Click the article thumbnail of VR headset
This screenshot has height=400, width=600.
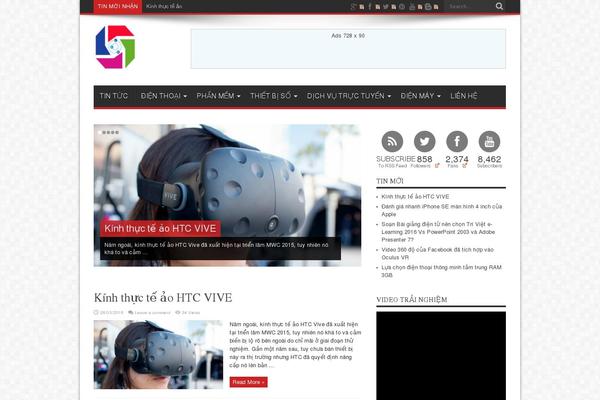pyautogui.click(x=158, y=354)
